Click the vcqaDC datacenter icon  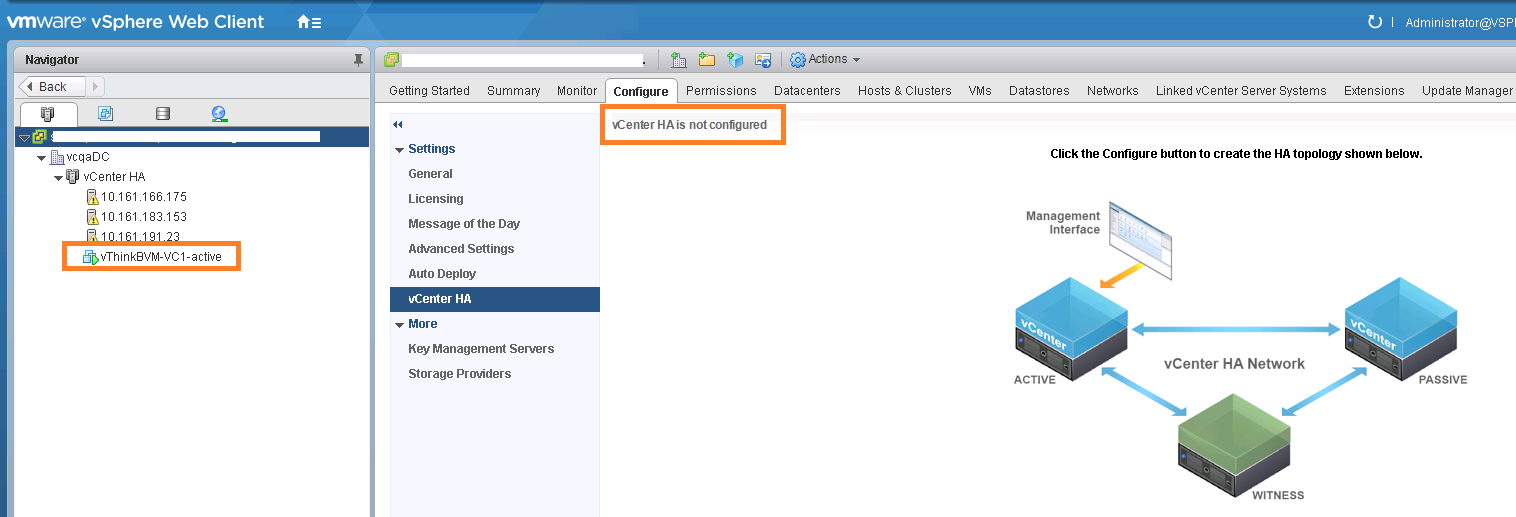(x=57, y=157)
